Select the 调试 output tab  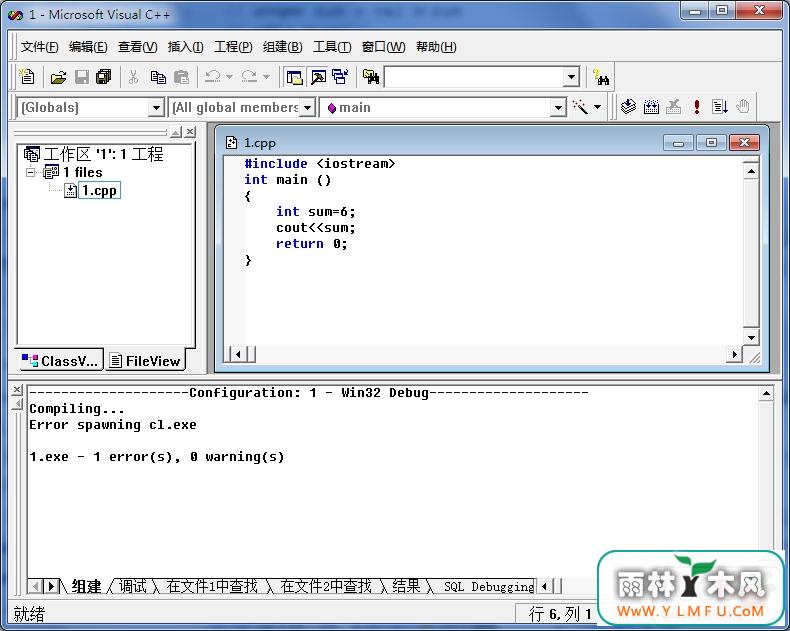pyautogui.click(x=132, y=586)
